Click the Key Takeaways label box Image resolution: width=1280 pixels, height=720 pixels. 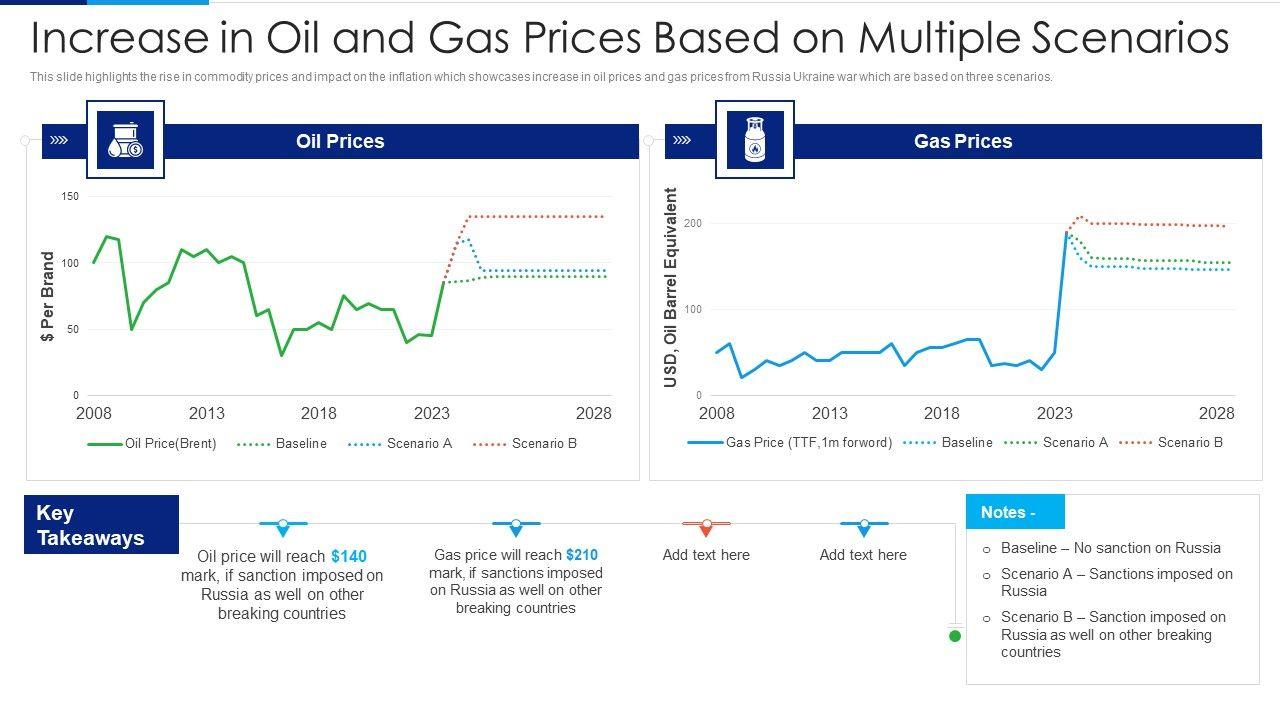(101, 525)
